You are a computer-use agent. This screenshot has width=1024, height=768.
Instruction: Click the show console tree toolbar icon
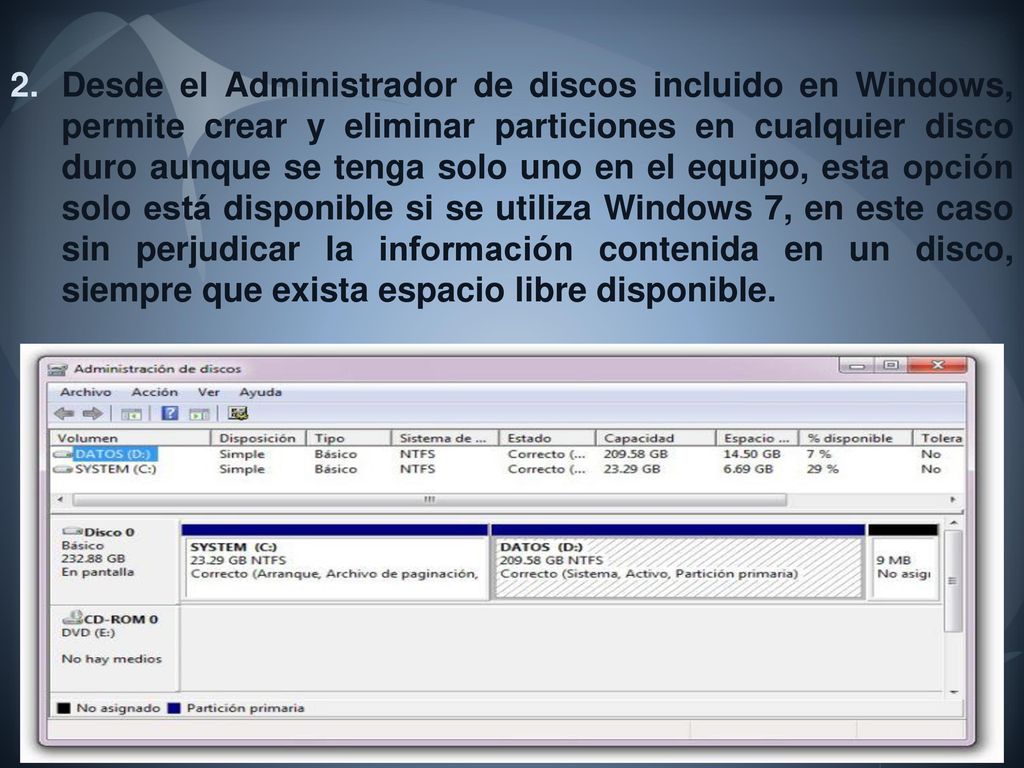[x=131, y=413]
